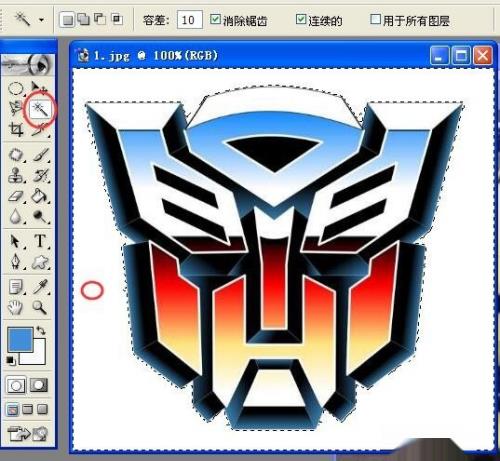The width and height of the screenshot is (500, 461).
Task: Choose Add to Selection mode
Action: tap(84, 19)
